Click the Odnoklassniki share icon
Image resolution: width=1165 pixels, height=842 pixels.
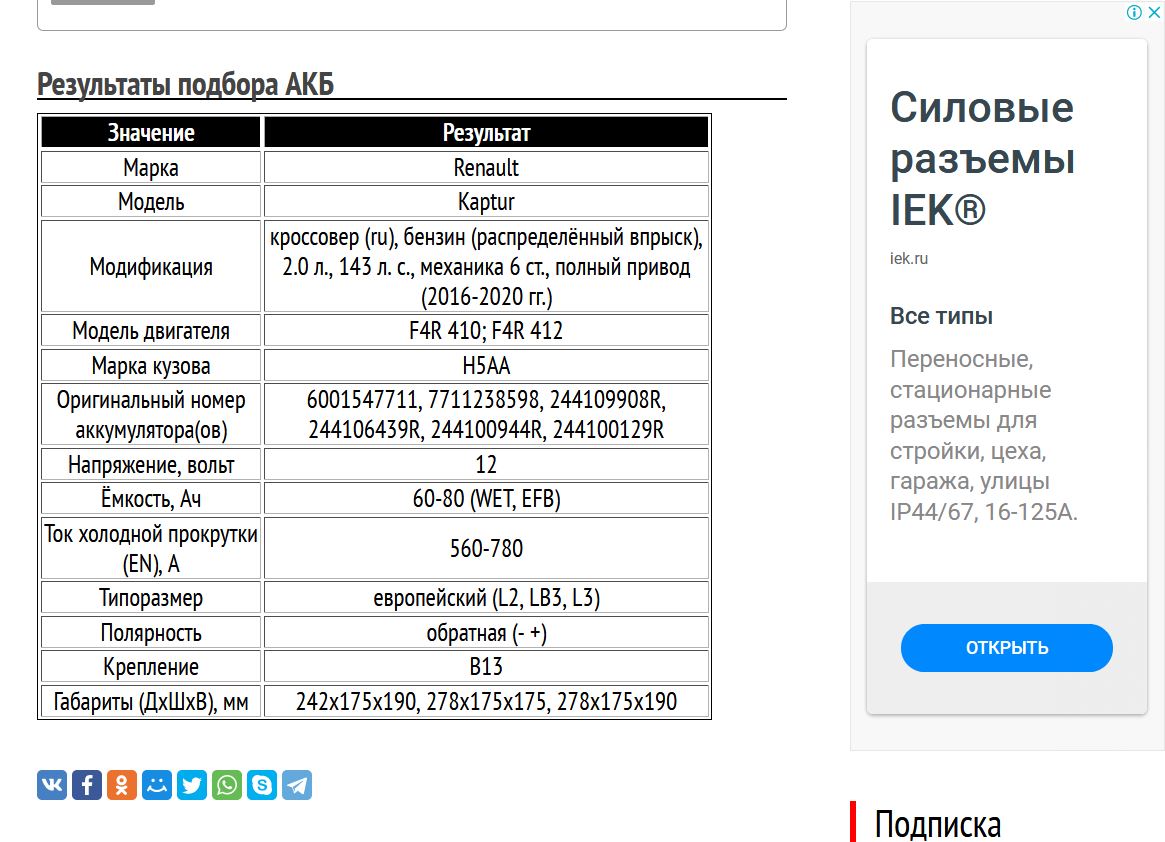[x=122, y=785]
